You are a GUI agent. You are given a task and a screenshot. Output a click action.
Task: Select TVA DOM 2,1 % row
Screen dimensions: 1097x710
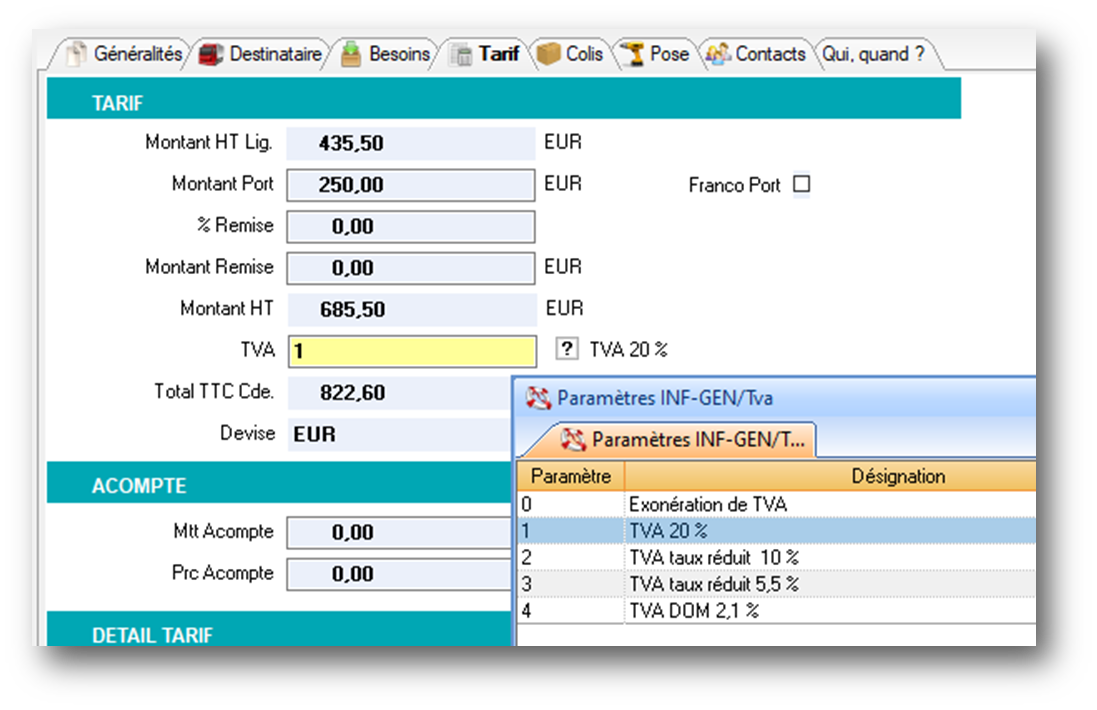pyautogui.click(x=693, y=610)
